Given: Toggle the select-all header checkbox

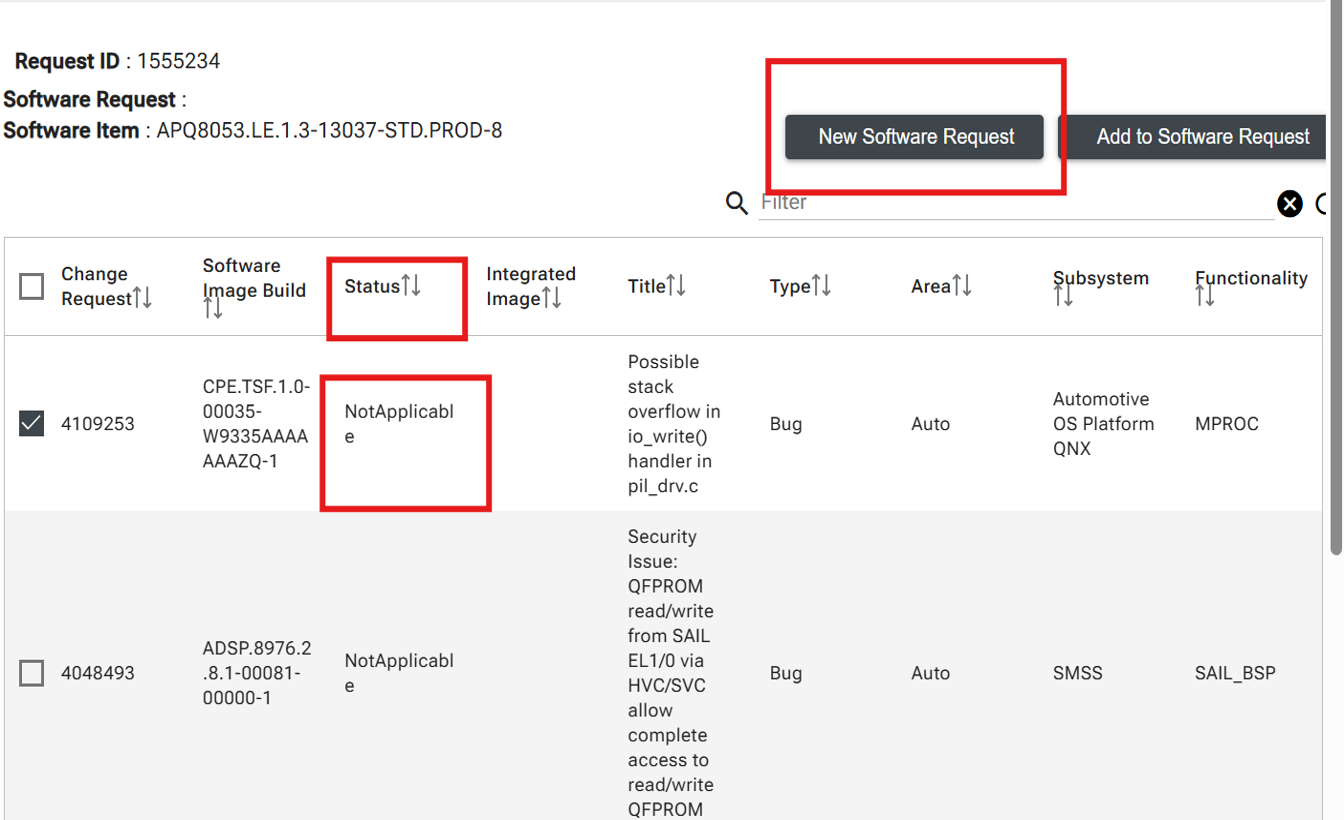Looking at the screenshot, I should click(32, 286).
